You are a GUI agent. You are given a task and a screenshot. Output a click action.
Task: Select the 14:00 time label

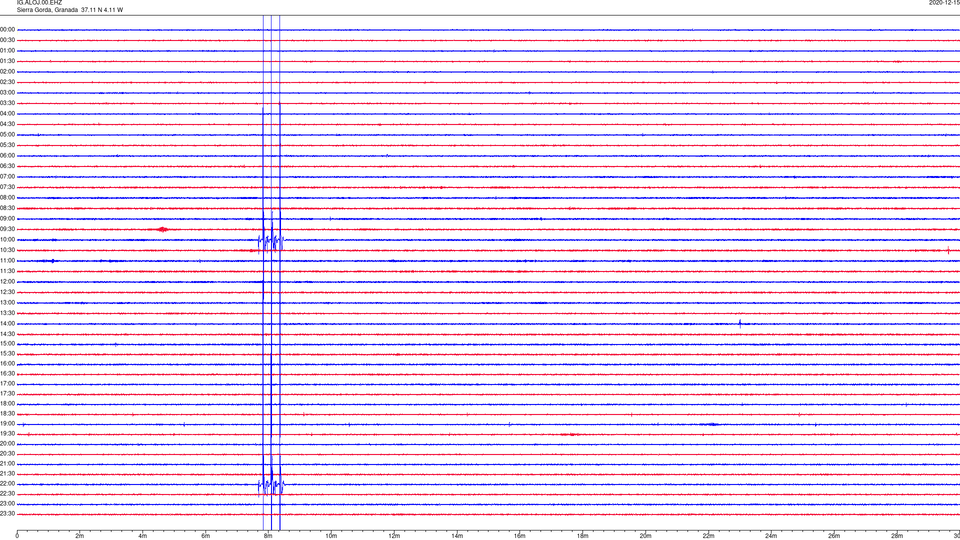click(7, 323)
